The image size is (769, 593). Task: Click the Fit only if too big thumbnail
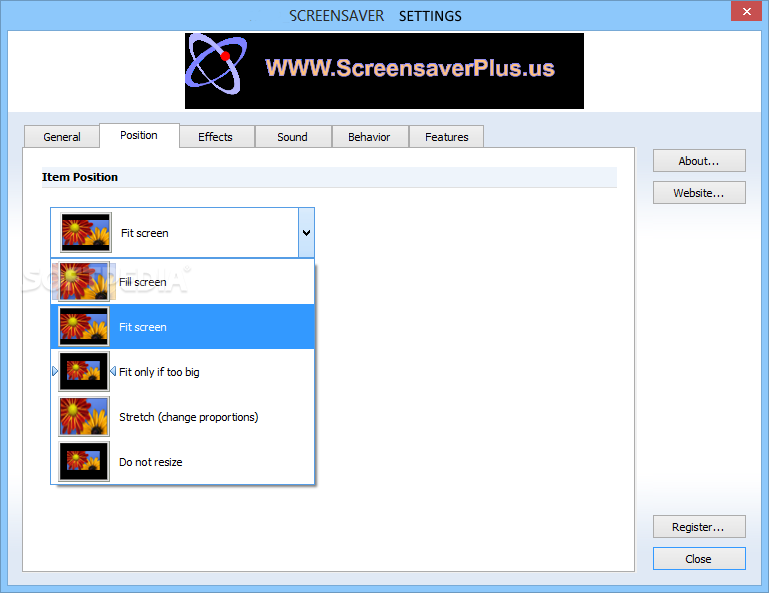[84, 372]
